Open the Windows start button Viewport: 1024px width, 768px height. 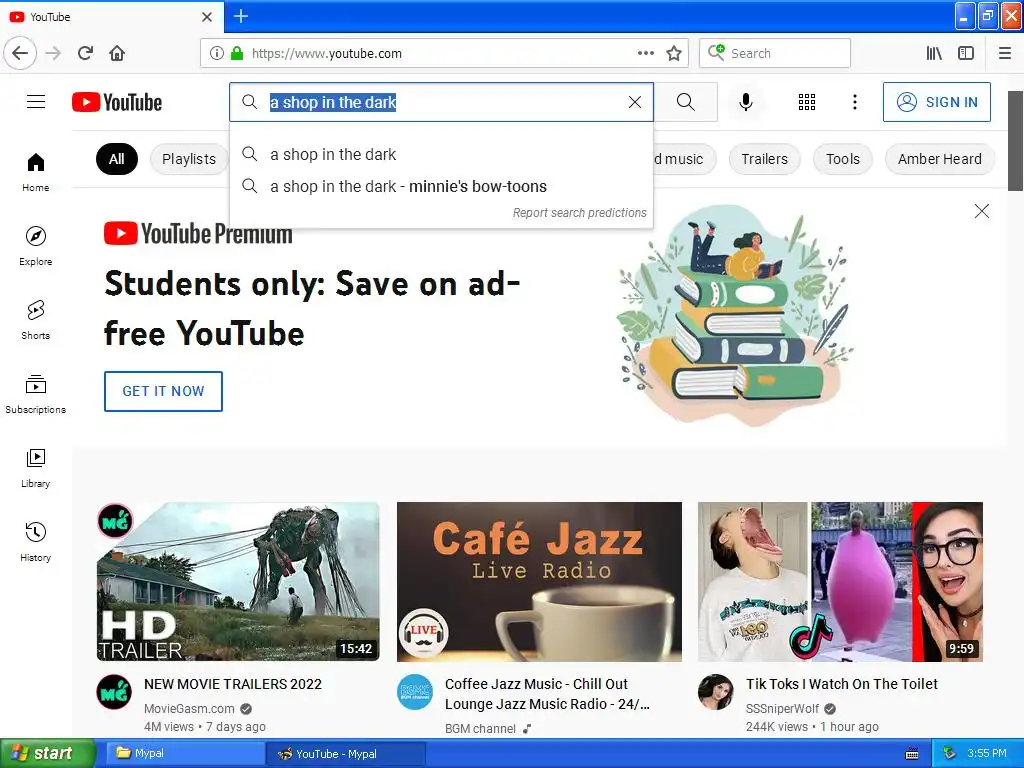coord(48,754)
